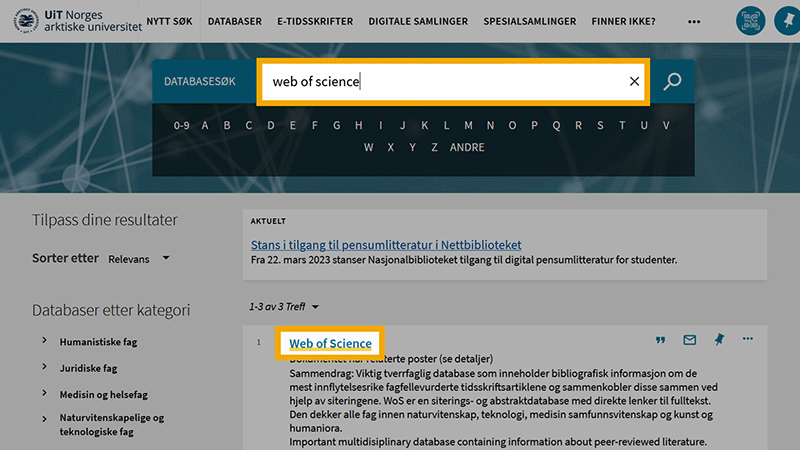The width and height of the screenshot is (800, 450).
Task: Email the Web of Science record
Action: tap(689, 340)
